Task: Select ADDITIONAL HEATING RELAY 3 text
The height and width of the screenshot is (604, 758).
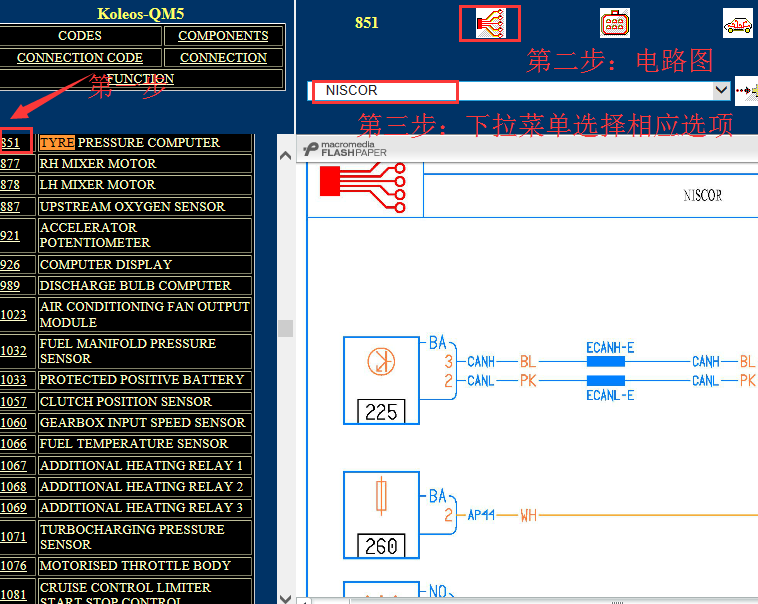Action: [x=142, y=507]
